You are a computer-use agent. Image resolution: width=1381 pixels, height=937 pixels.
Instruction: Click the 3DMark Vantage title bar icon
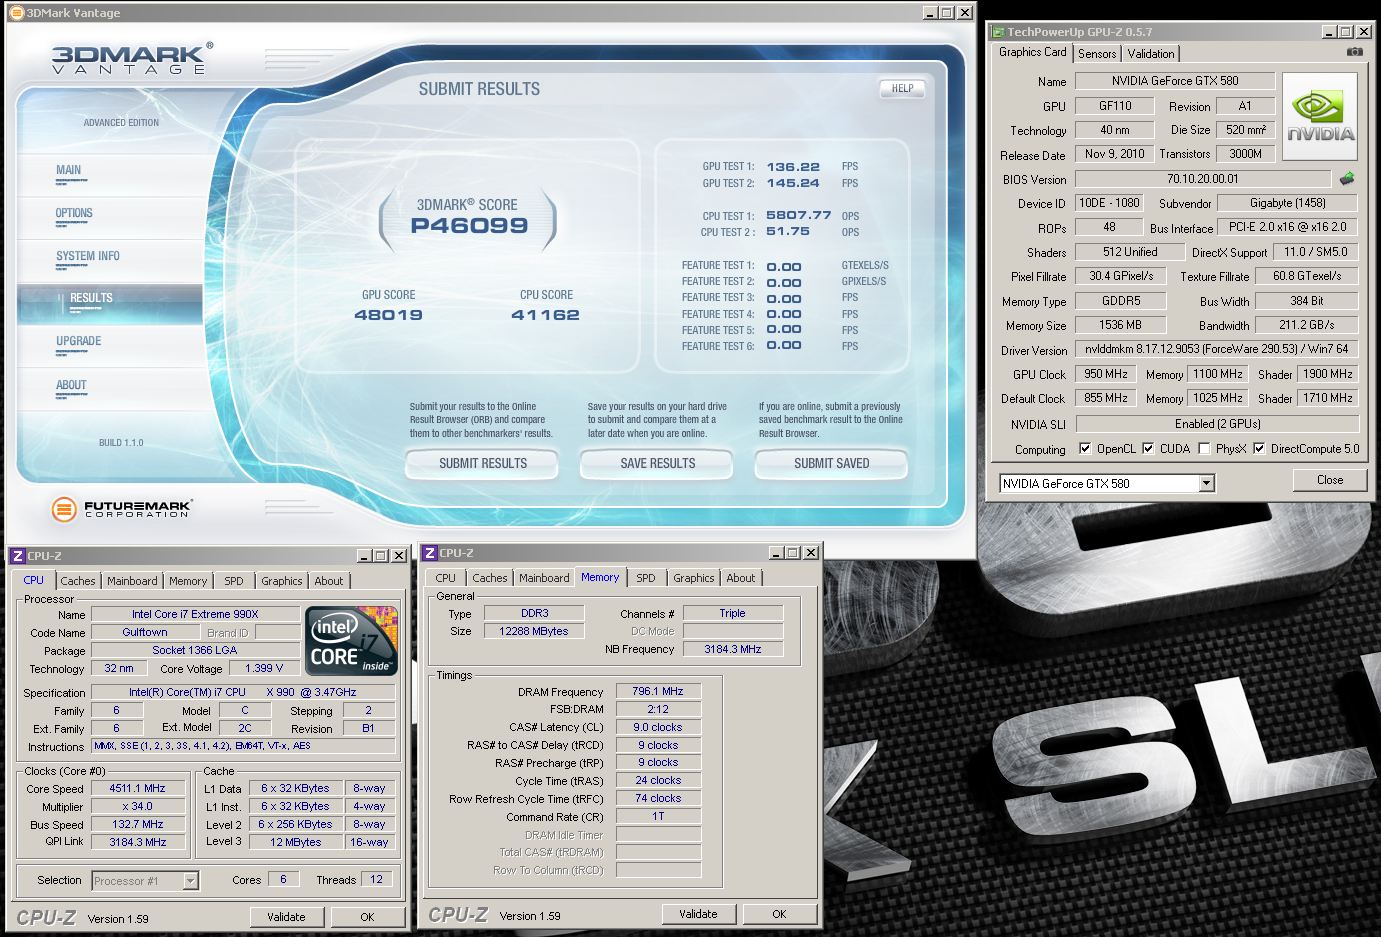[16, 13]
